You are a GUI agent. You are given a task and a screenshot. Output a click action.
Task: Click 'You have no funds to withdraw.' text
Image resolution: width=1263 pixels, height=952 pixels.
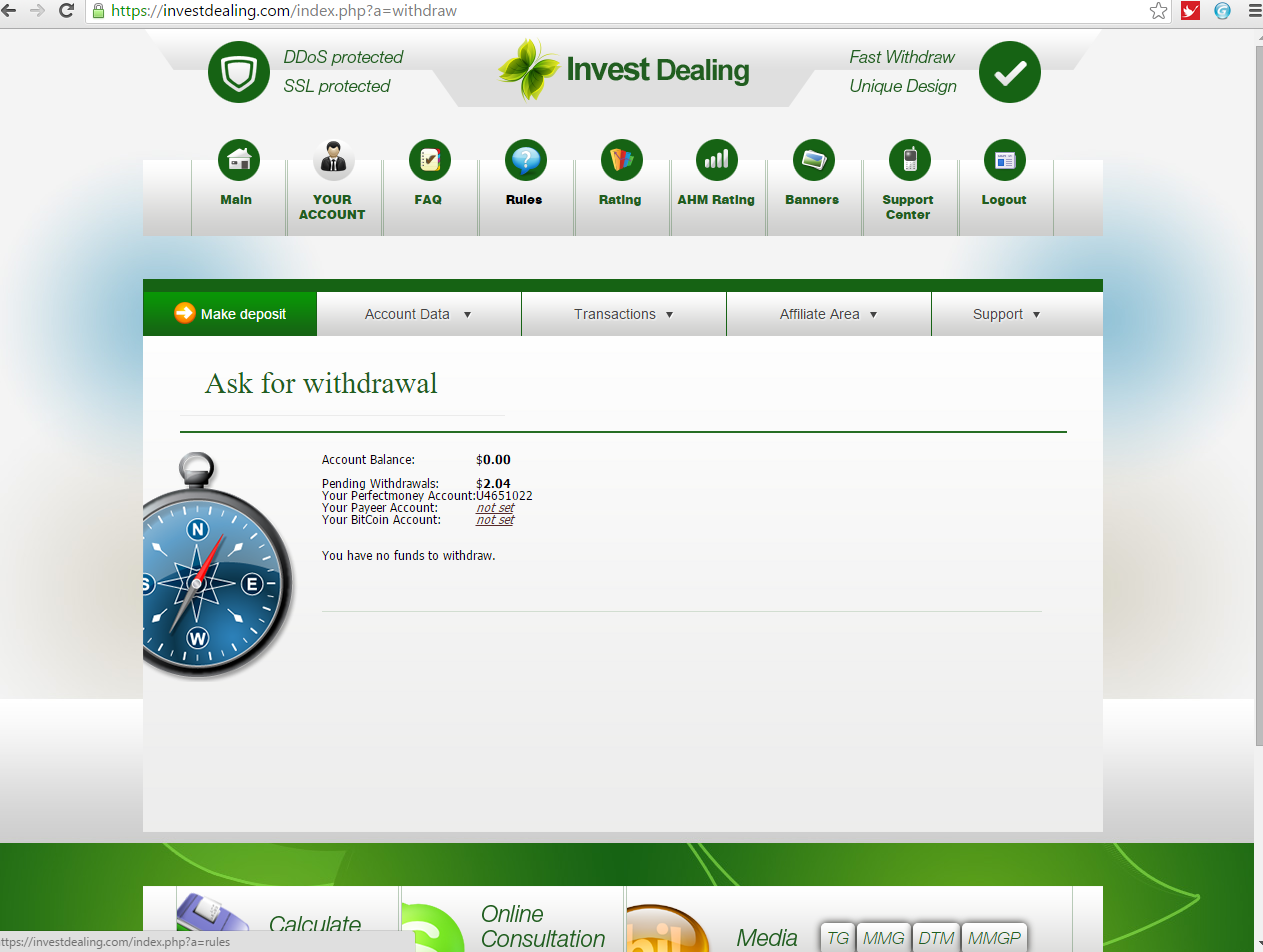408,555
